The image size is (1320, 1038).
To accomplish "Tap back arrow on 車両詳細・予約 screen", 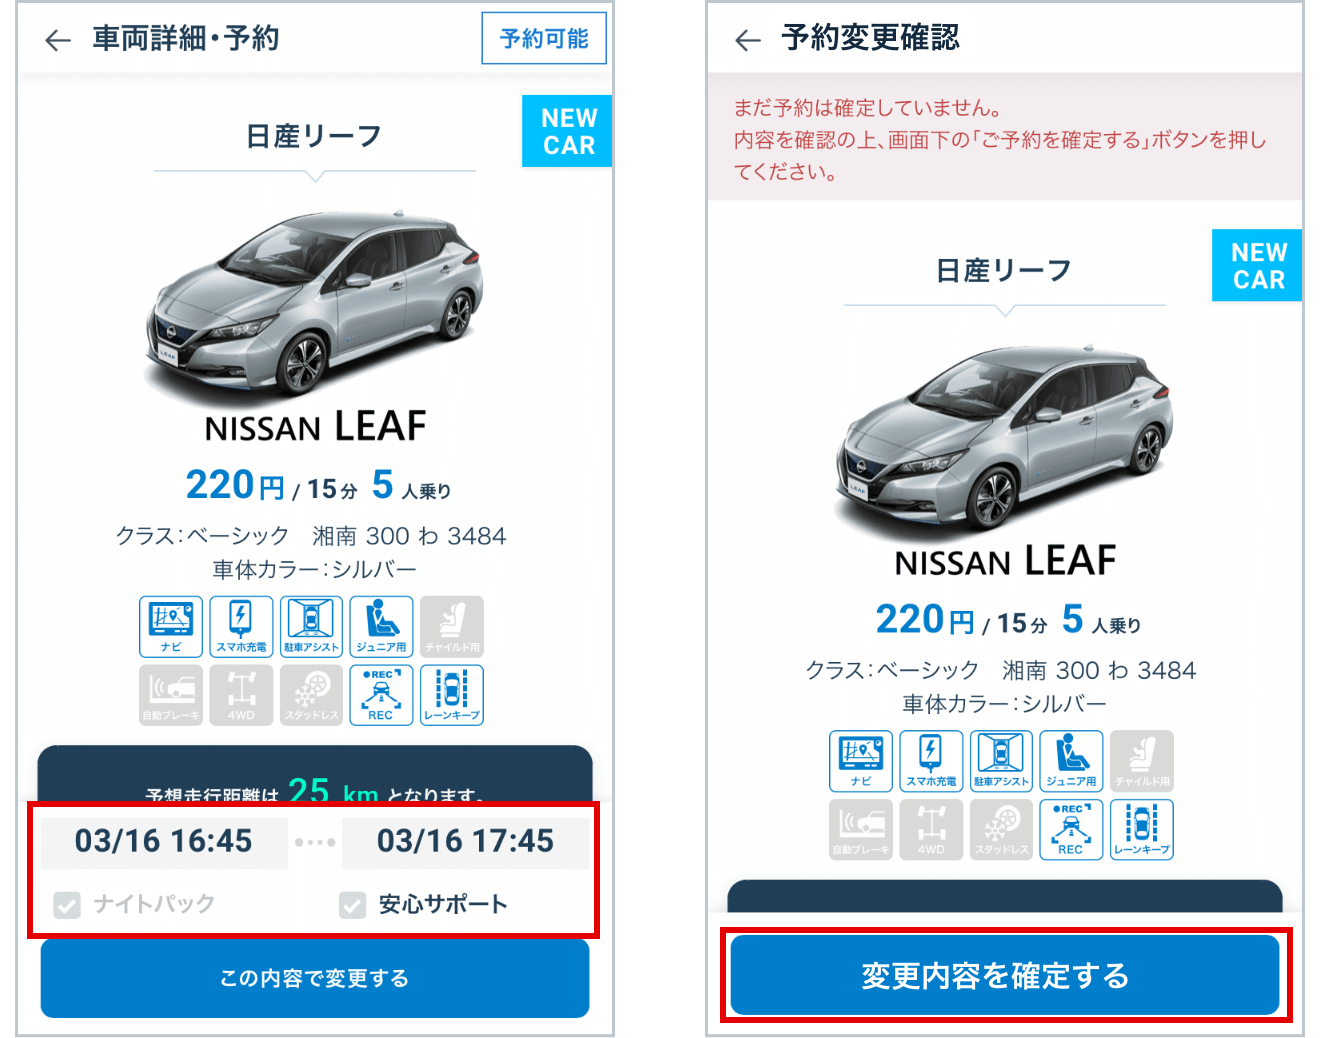I will click(x=58, y=40).
